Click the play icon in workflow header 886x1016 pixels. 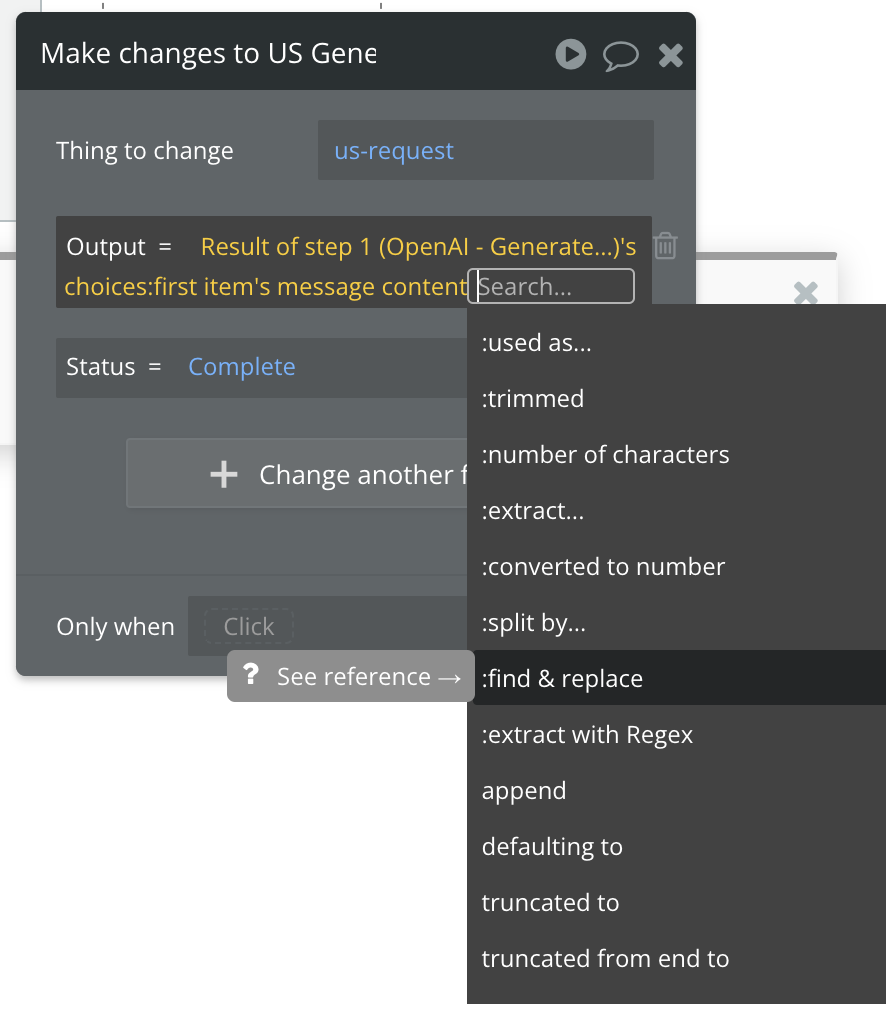pos(571,54)
